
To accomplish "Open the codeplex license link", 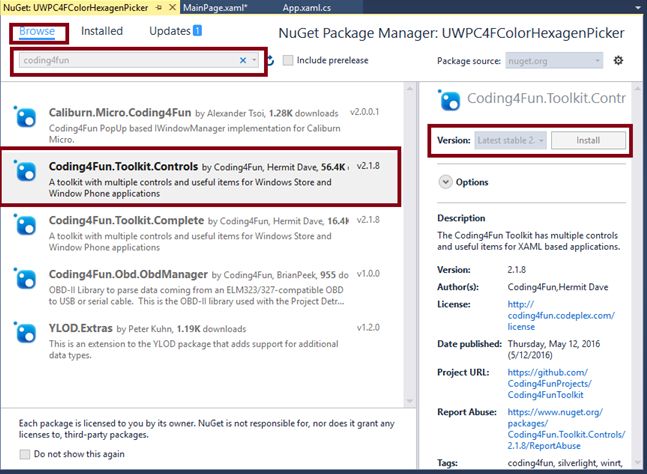I will point(561,316).
